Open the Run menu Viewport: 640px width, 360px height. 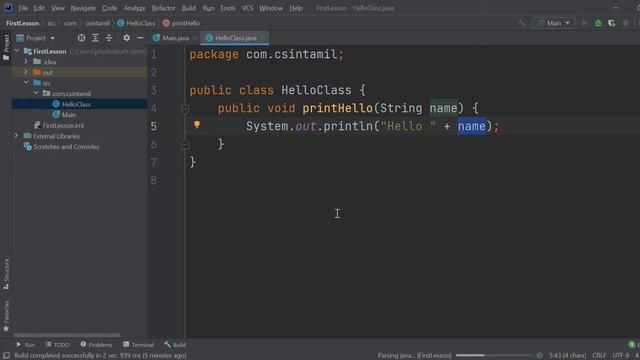tap(208, 8)
